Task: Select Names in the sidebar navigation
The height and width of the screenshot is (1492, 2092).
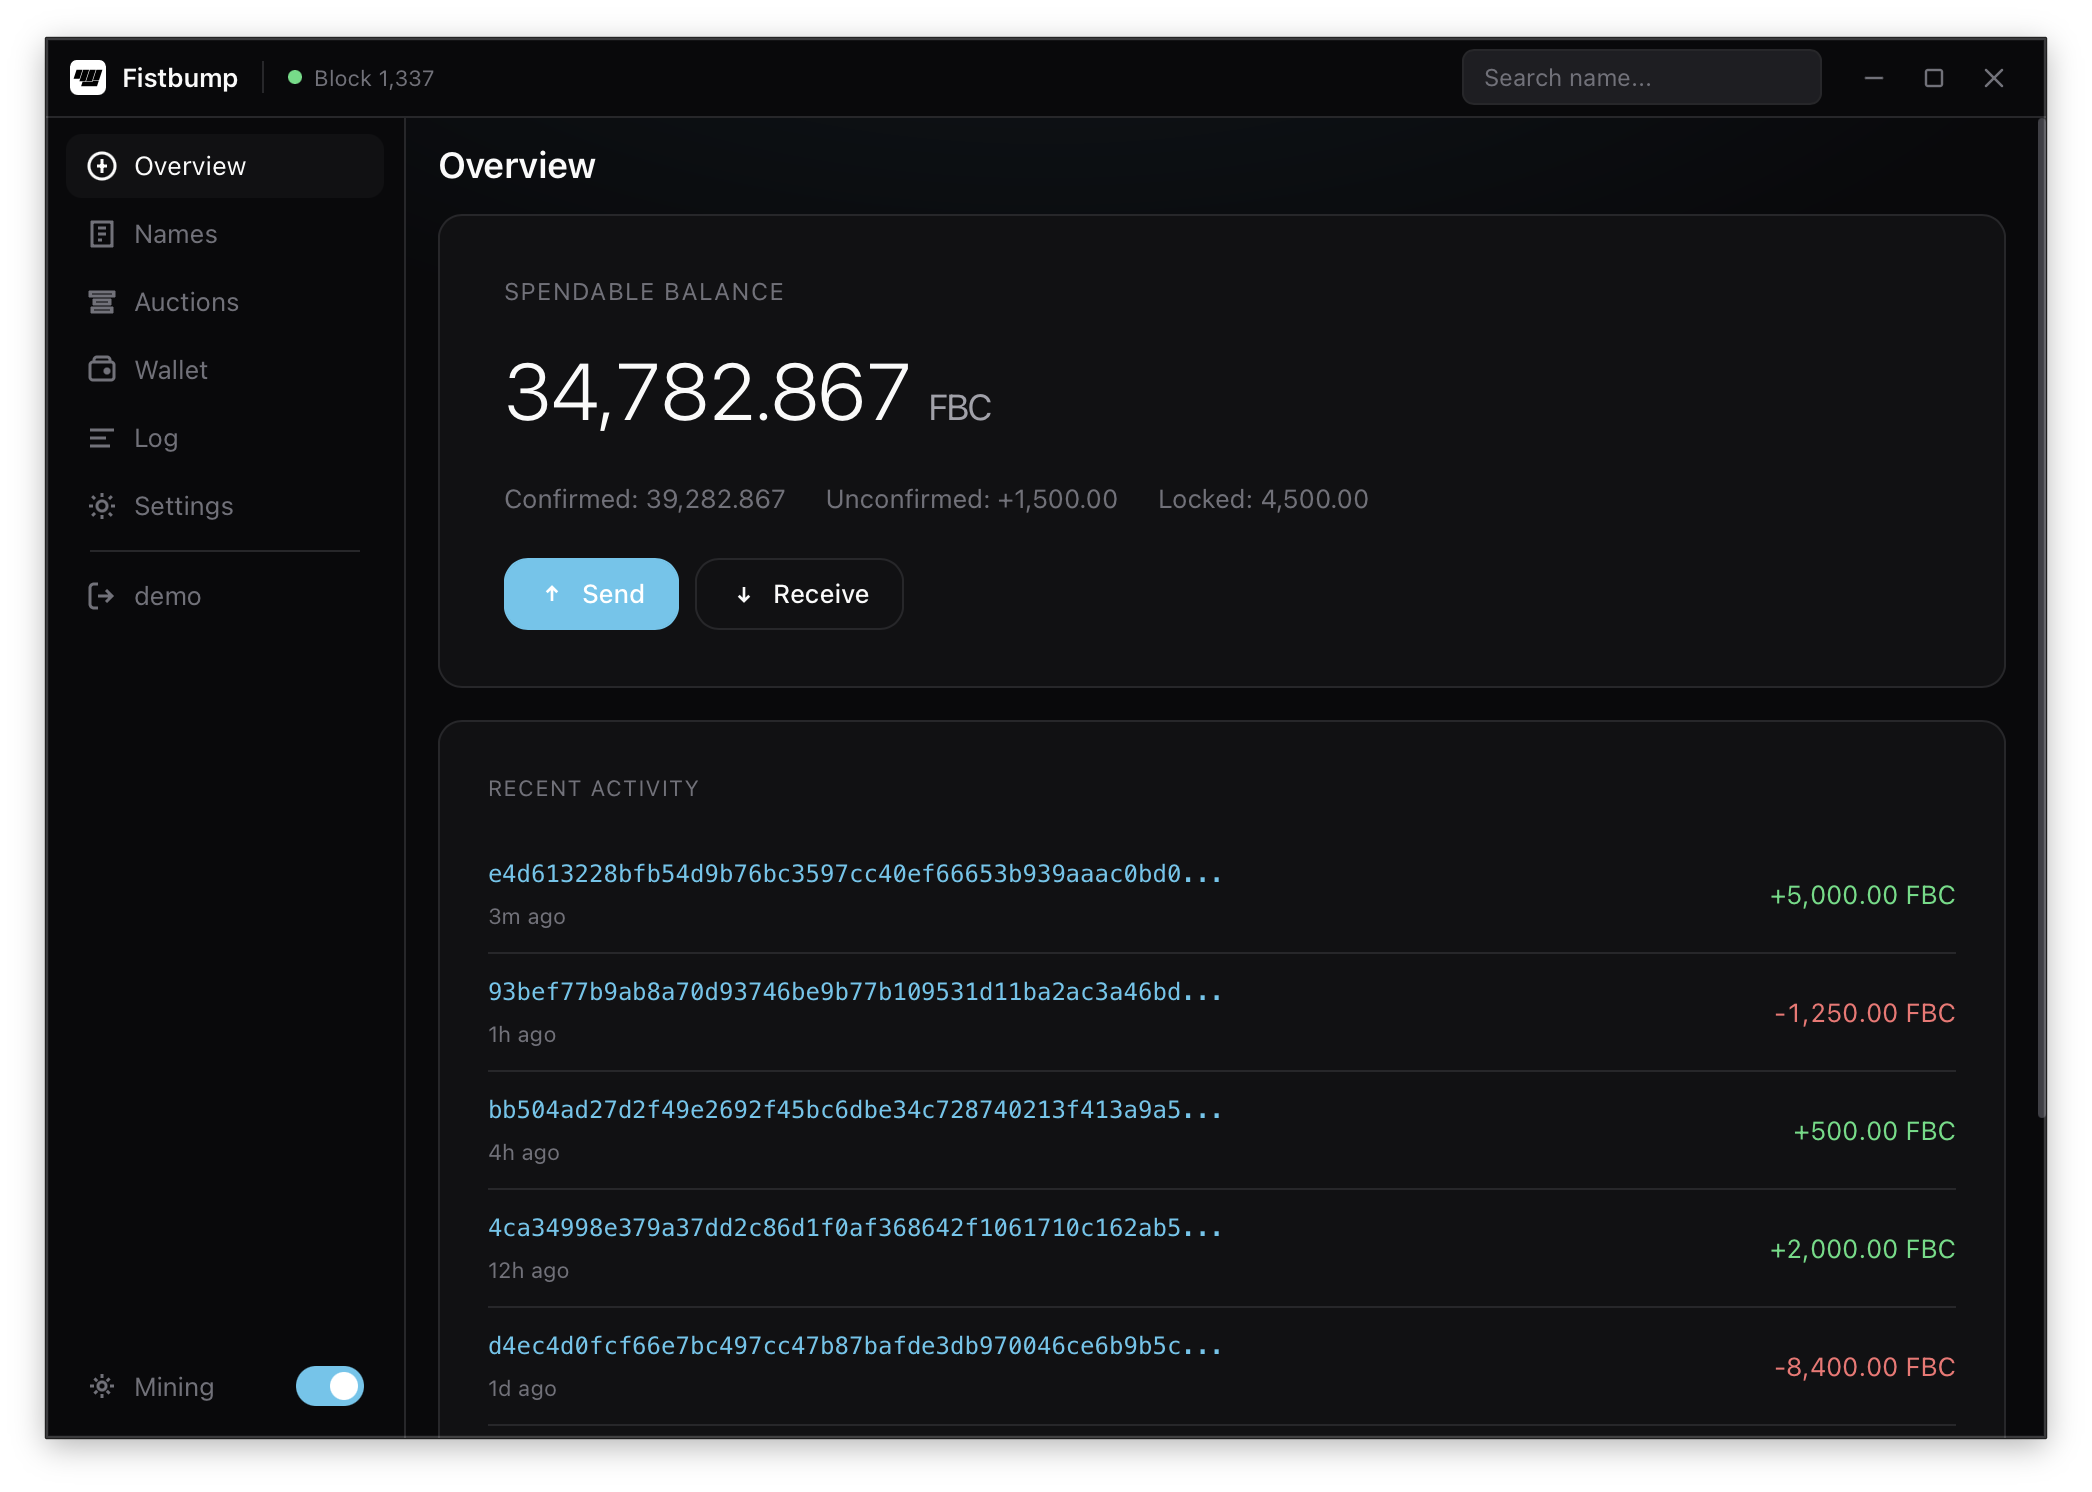Action: click(x=175, y=233)
